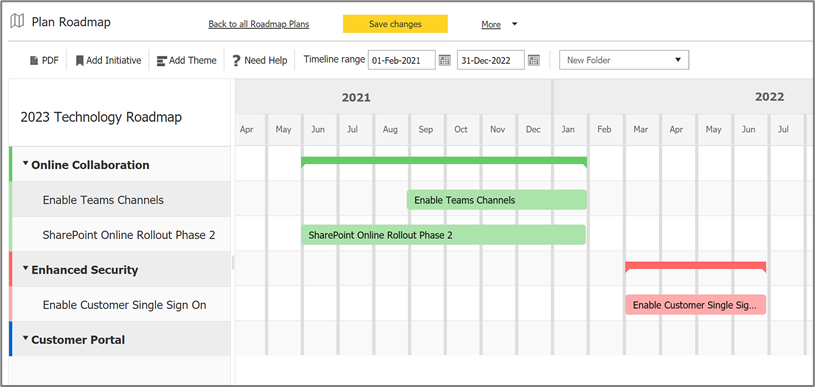Open the end date calendar picker icon
815x387 pixels.
pyautogui.click(x=534, y=60)
